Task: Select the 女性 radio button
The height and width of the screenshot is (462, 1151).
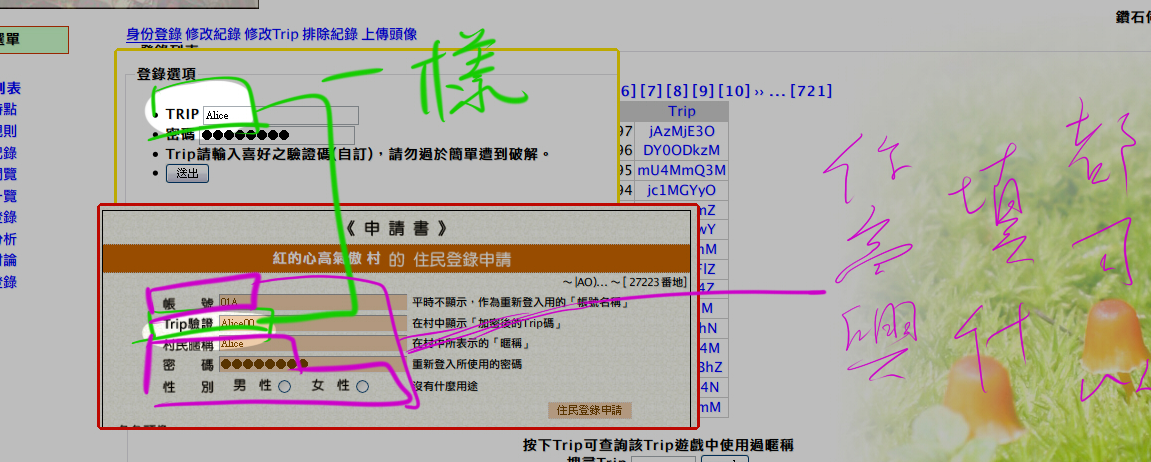Action: click(362, 386)
